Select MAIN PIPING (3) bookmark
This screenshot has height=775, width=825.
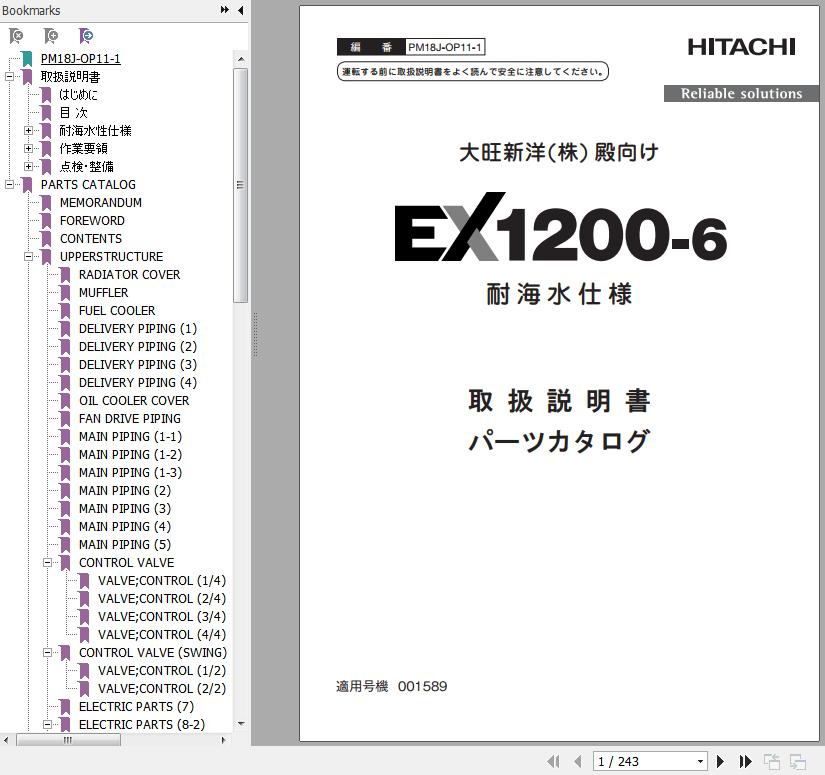125,508
